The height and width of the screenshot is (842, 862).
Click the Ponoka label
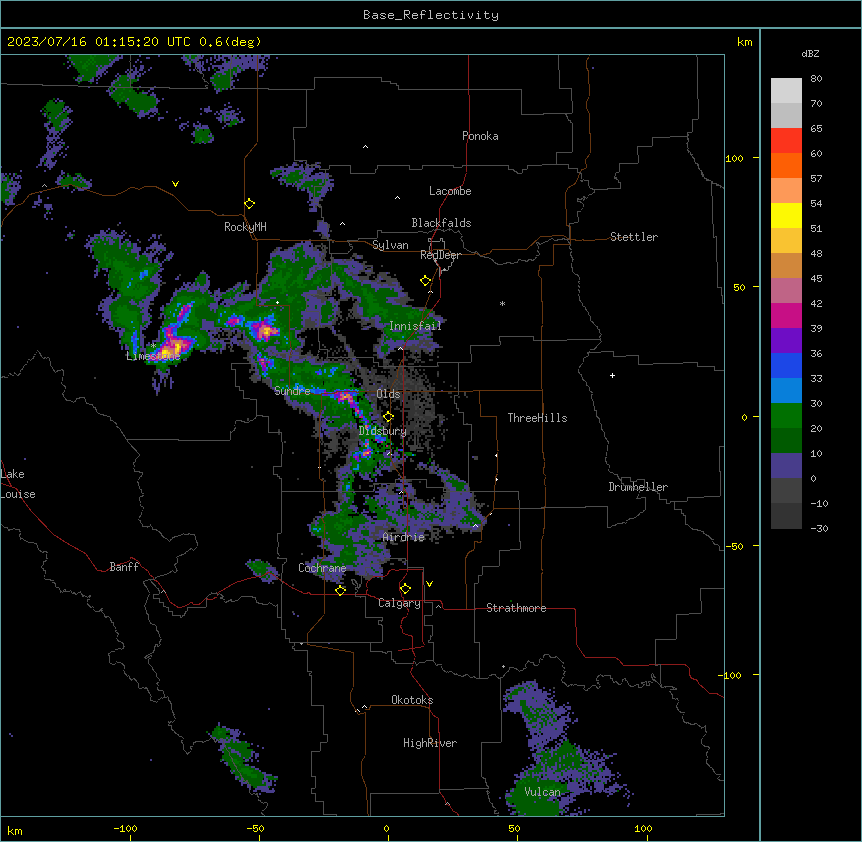[480, 136]
